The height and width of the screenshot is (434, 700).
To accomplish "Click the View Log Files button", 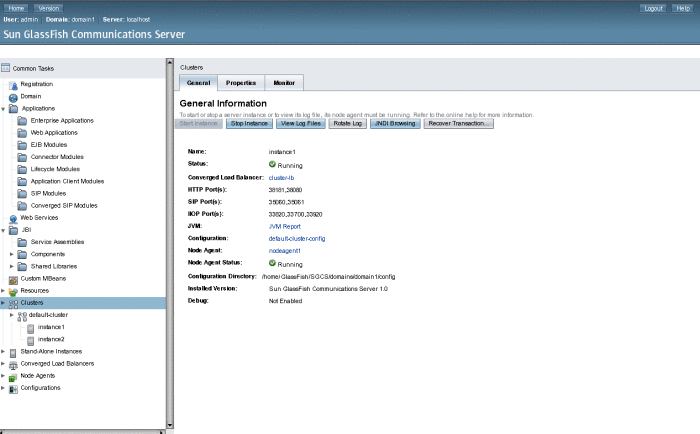I will 300,124.
